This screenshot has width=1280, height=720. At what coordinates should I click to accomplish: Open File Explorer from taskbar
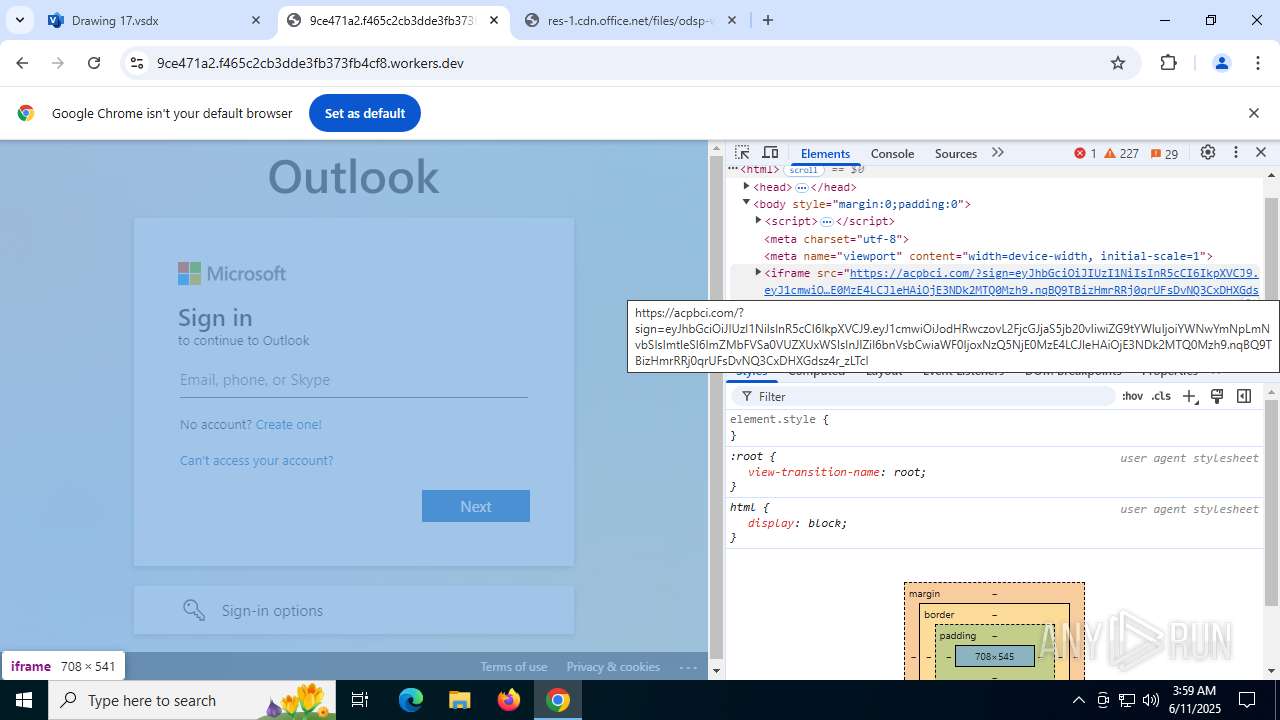coord(459,700)
